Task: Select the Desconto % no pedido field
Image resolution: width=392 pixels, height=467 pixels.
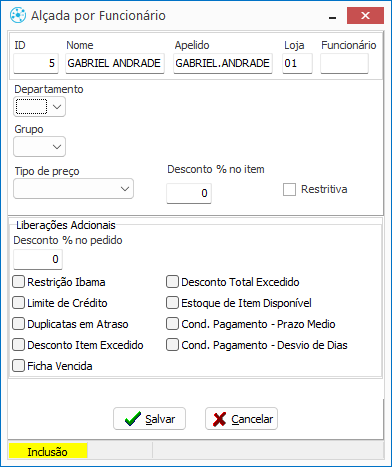Action: coord(38,259)
